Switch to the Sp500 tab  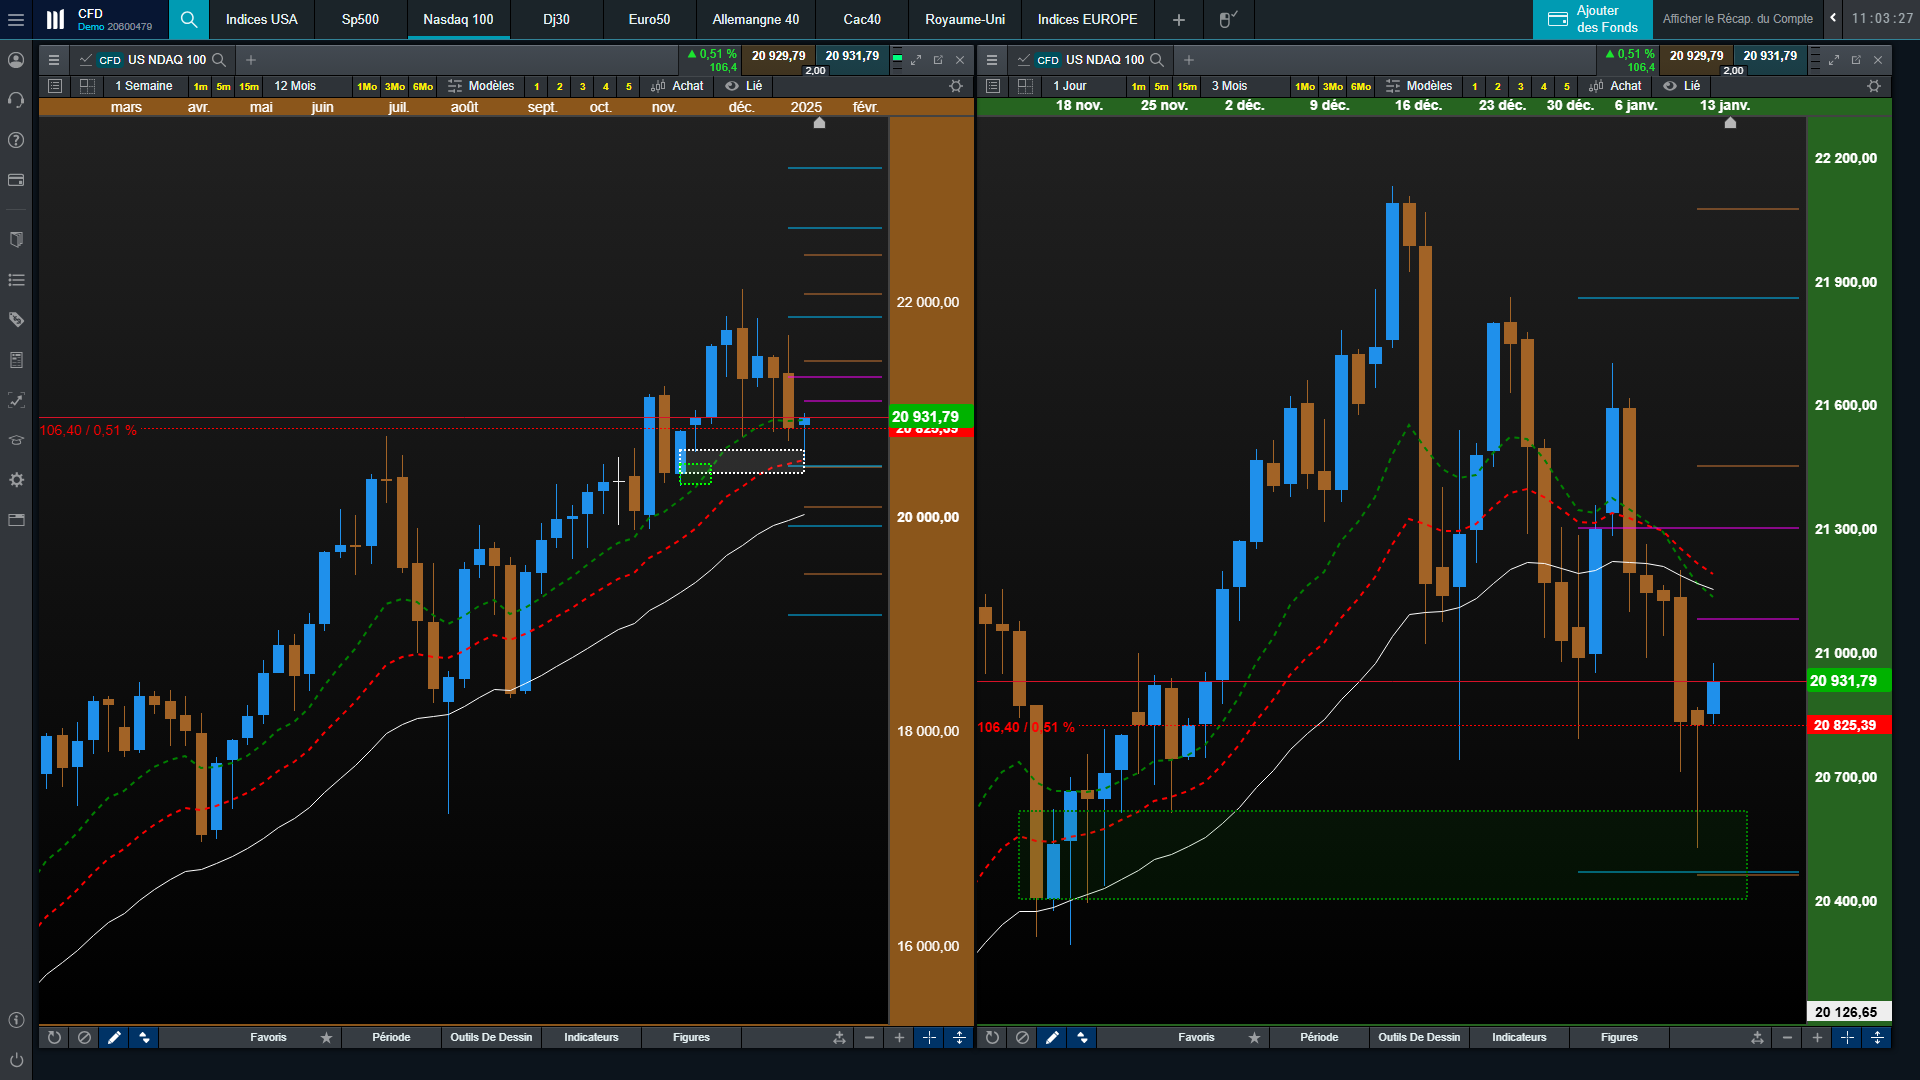pos(360,19)
